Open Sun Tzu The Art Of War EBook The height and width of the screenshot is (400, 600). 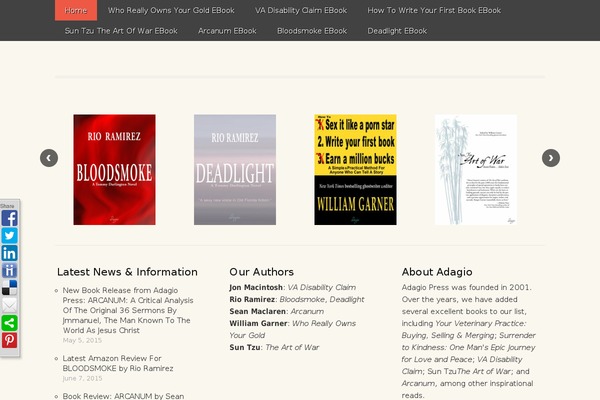121,31
